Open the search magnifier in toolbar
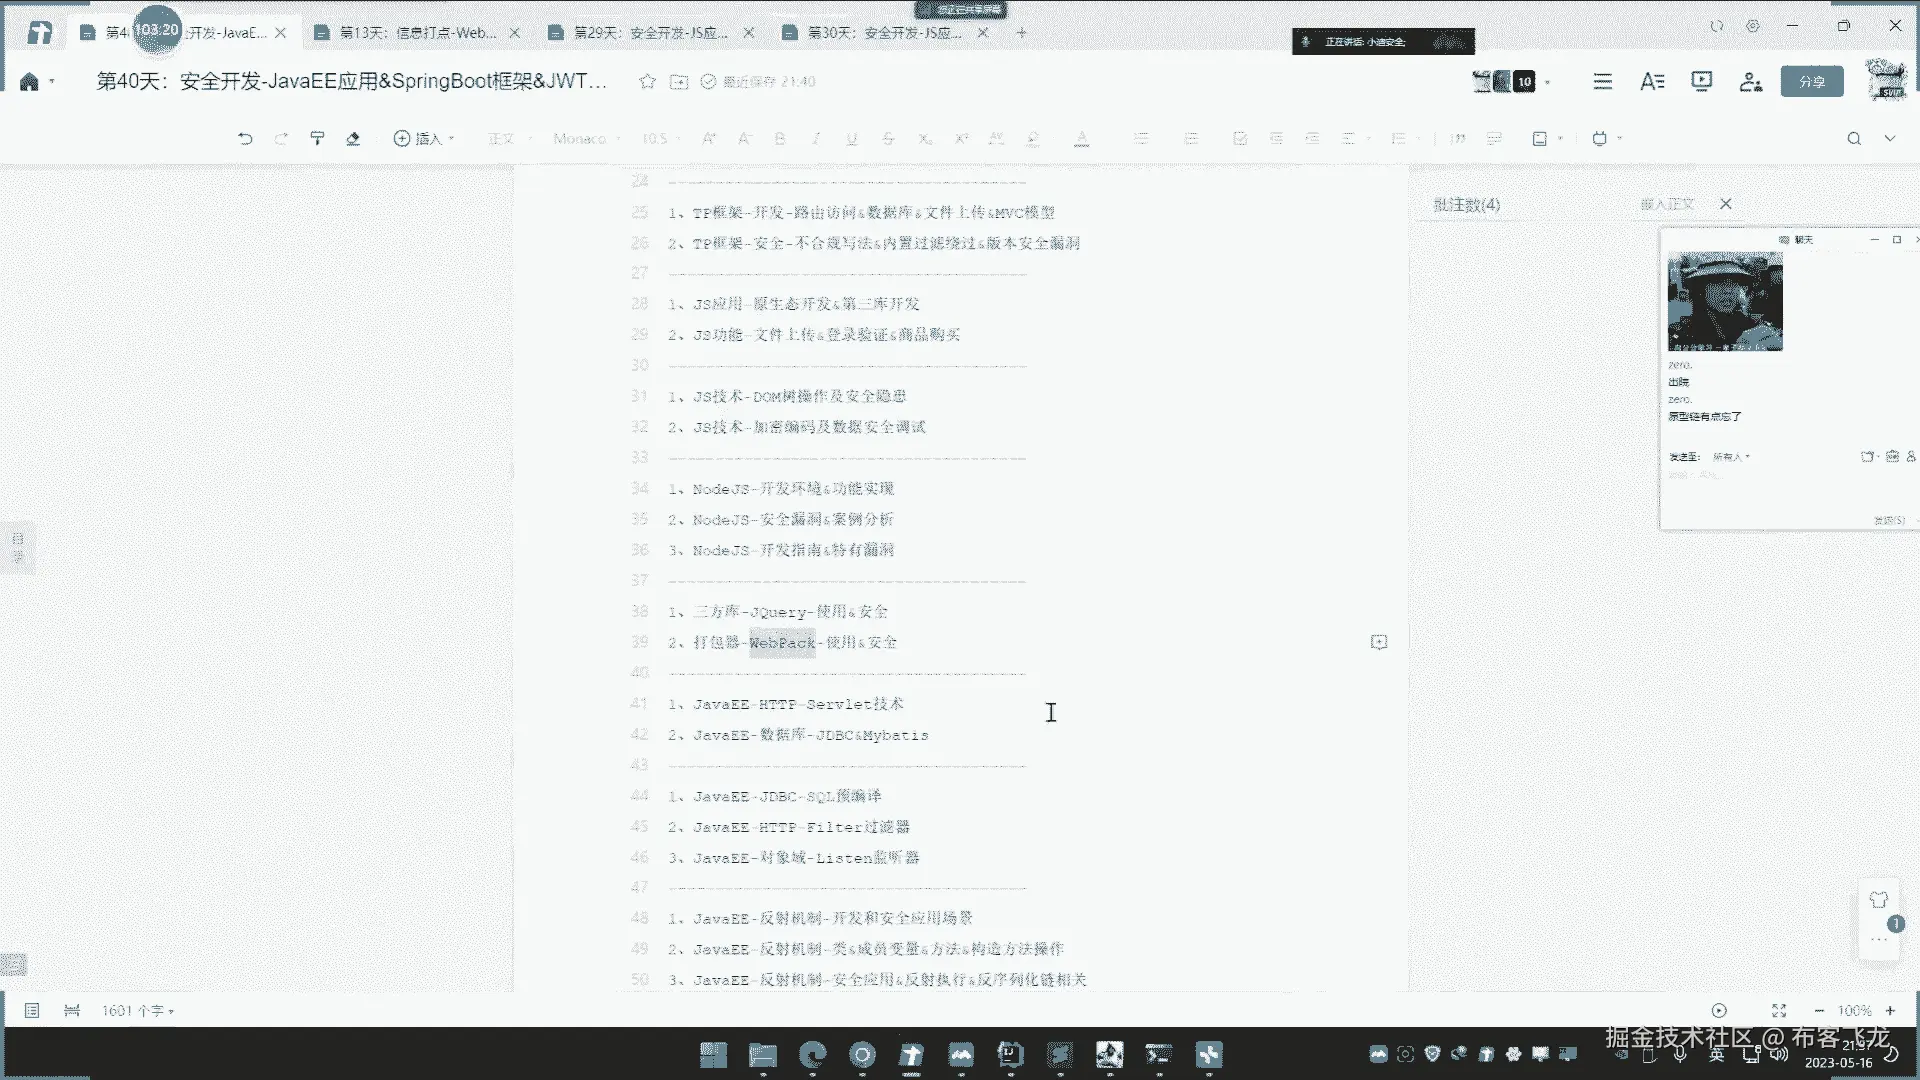This screenshot has height=1080, width=1920. [x=1854, y=139]
